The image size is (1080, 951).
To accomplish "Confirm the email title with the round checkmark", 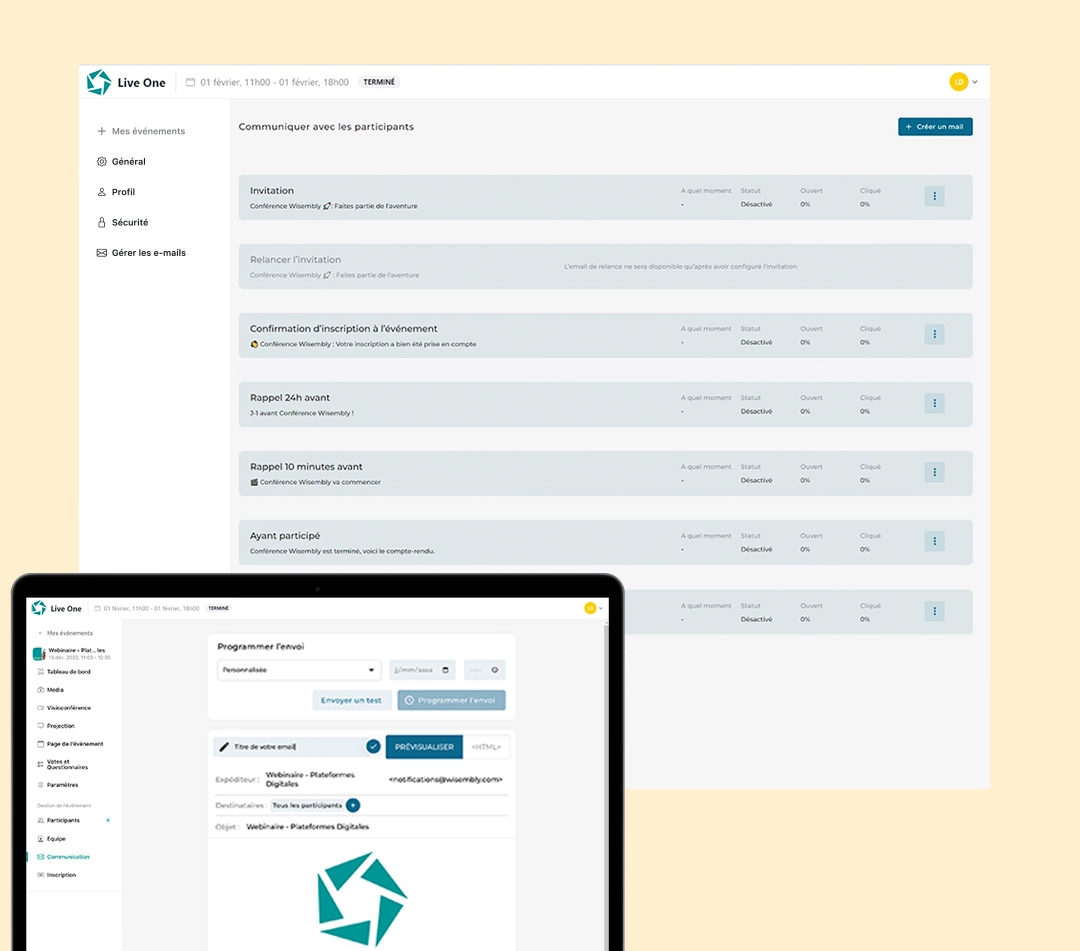I will pos(373,746).
